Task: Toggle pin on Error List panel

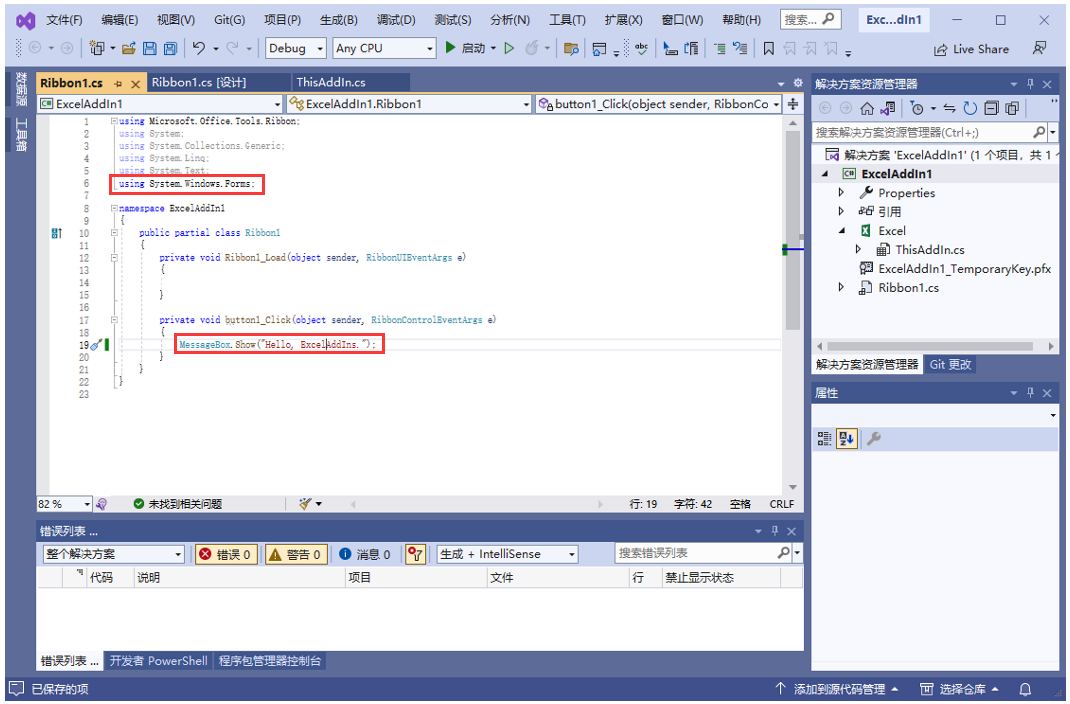Action: 775,531
